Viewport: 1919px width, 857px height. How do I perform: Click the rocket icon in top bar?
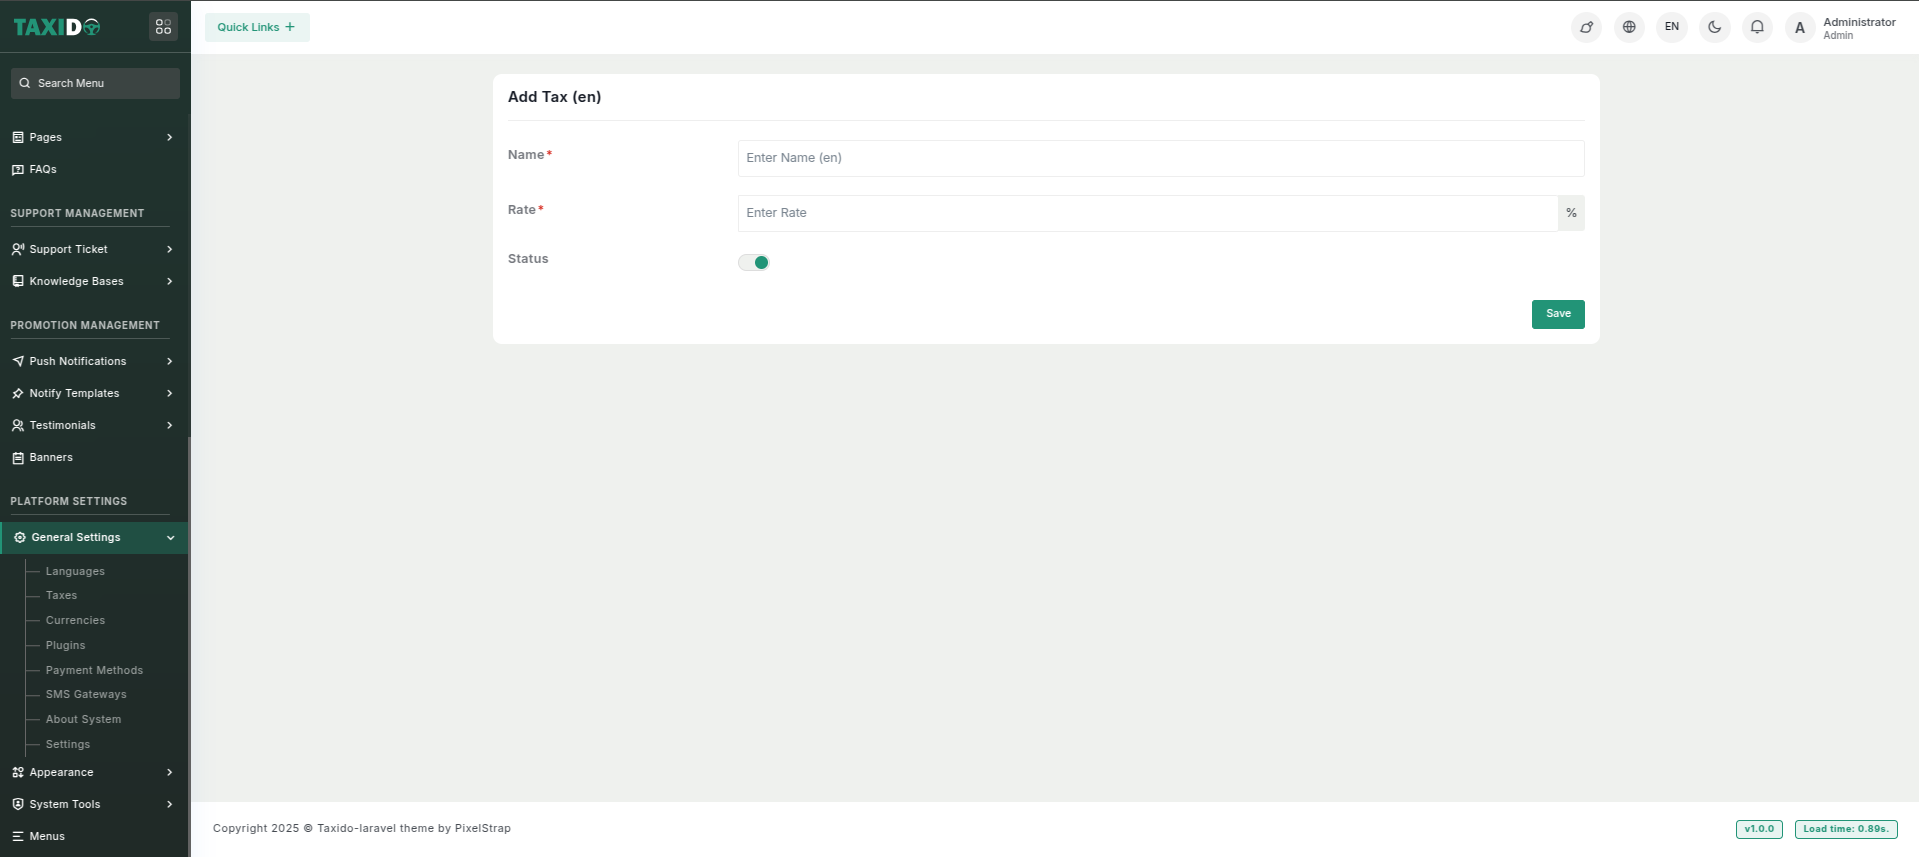[1586, 27]
